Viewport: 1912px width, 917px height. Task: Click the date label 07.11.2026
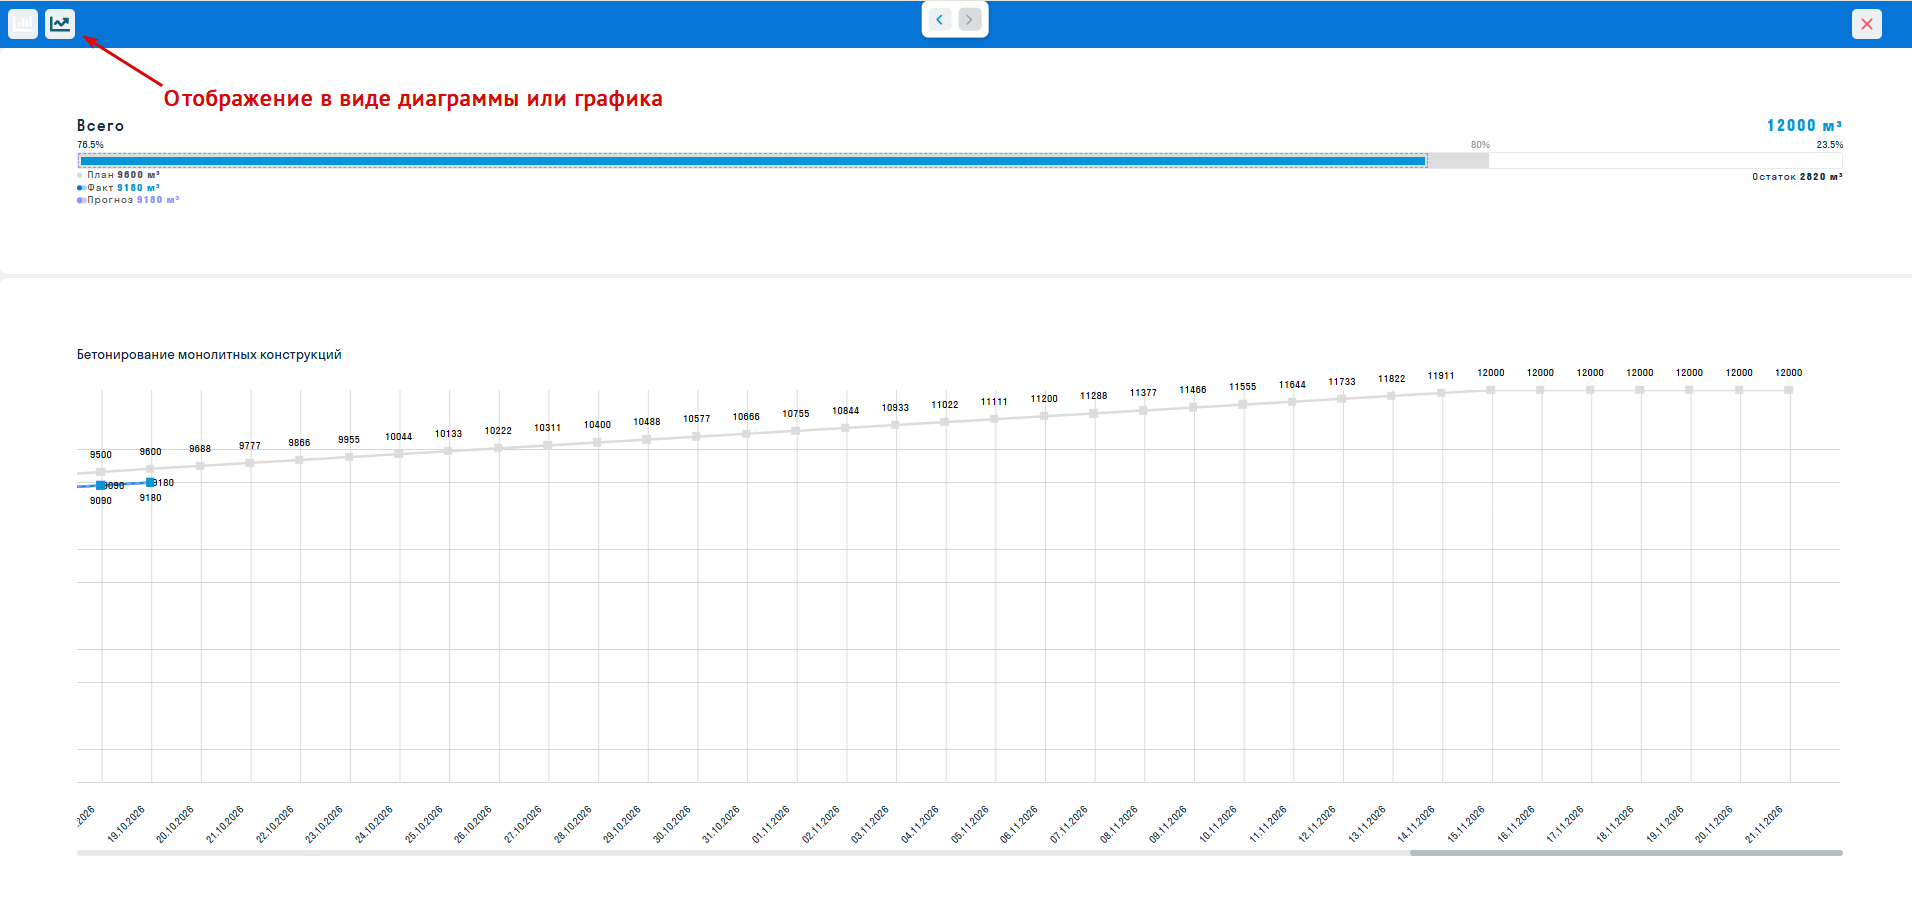coord(1070,823)
